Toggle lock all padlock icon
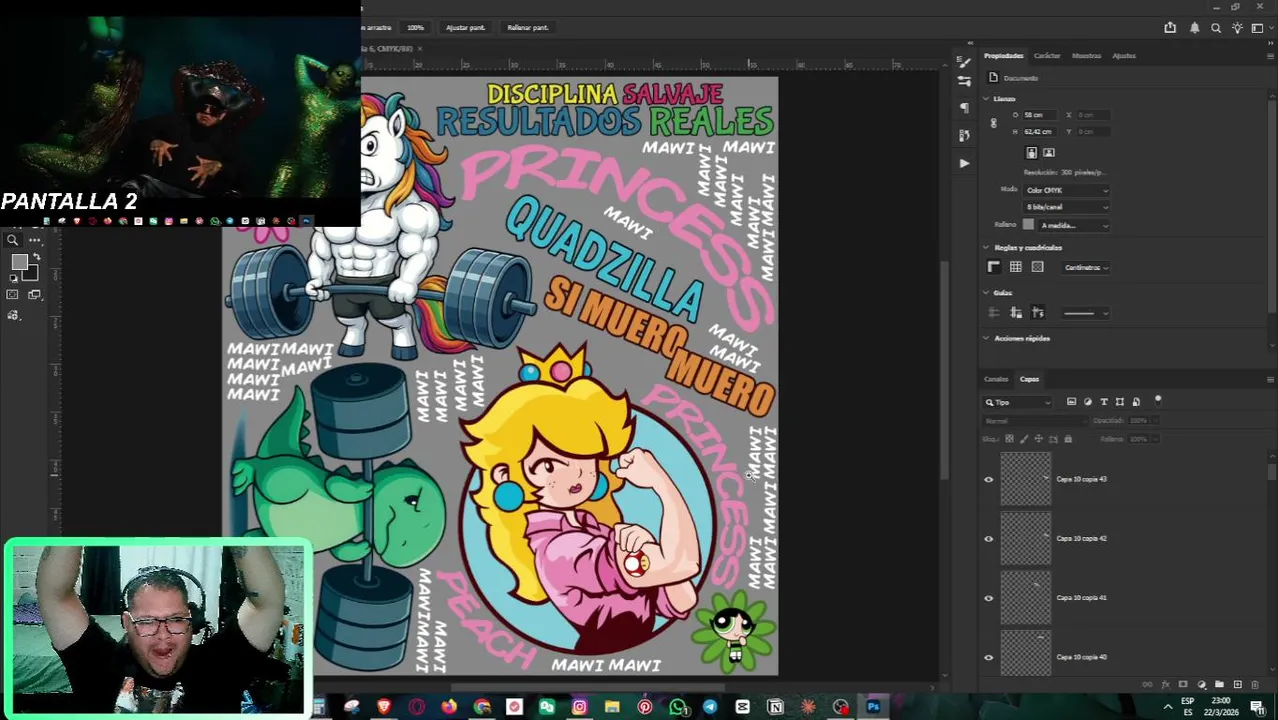The width and height of the screenshot is (1278, 720). click(x=1068, y=438)
